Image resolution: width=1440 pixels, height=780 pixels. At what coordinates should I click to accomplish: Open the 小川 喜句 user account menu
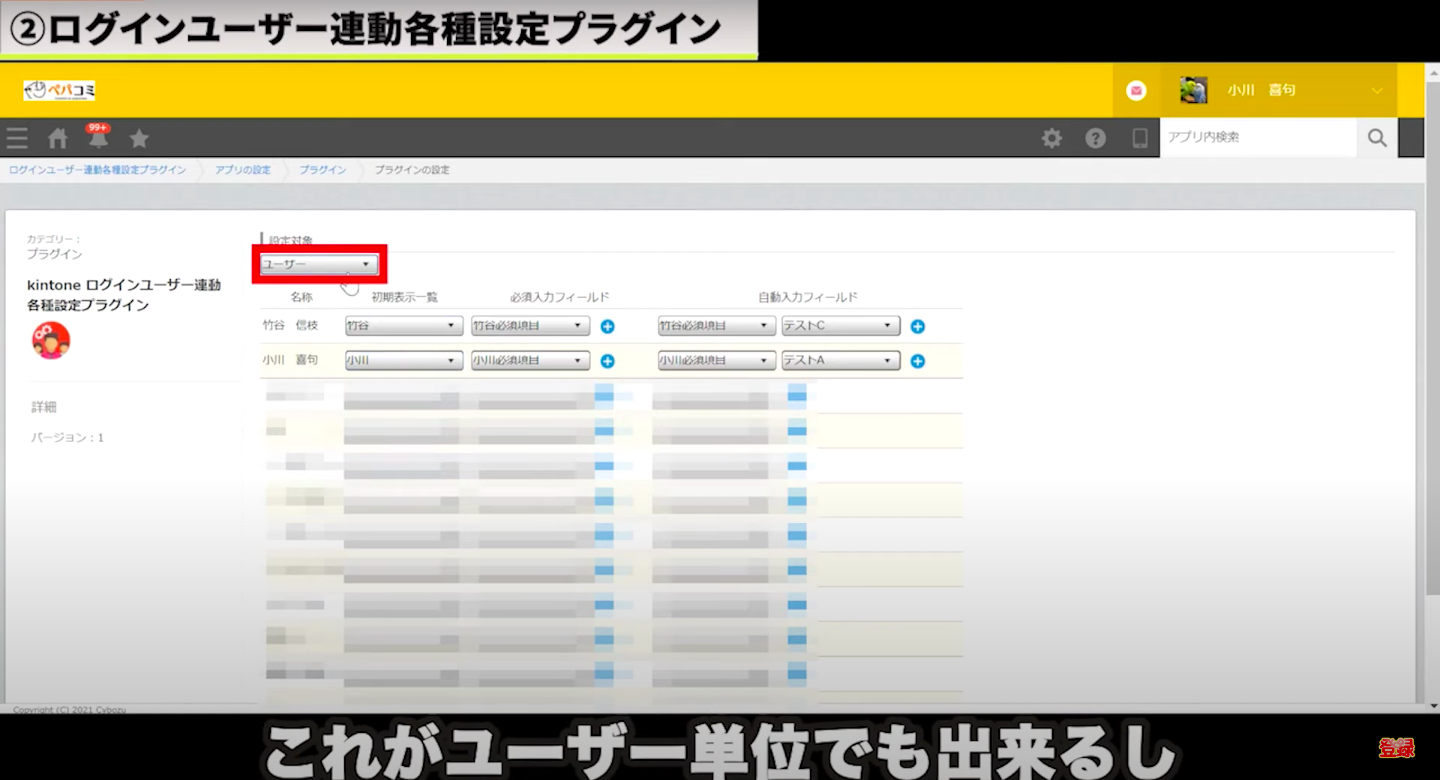pyautogui.click(x=1290, y=91)
